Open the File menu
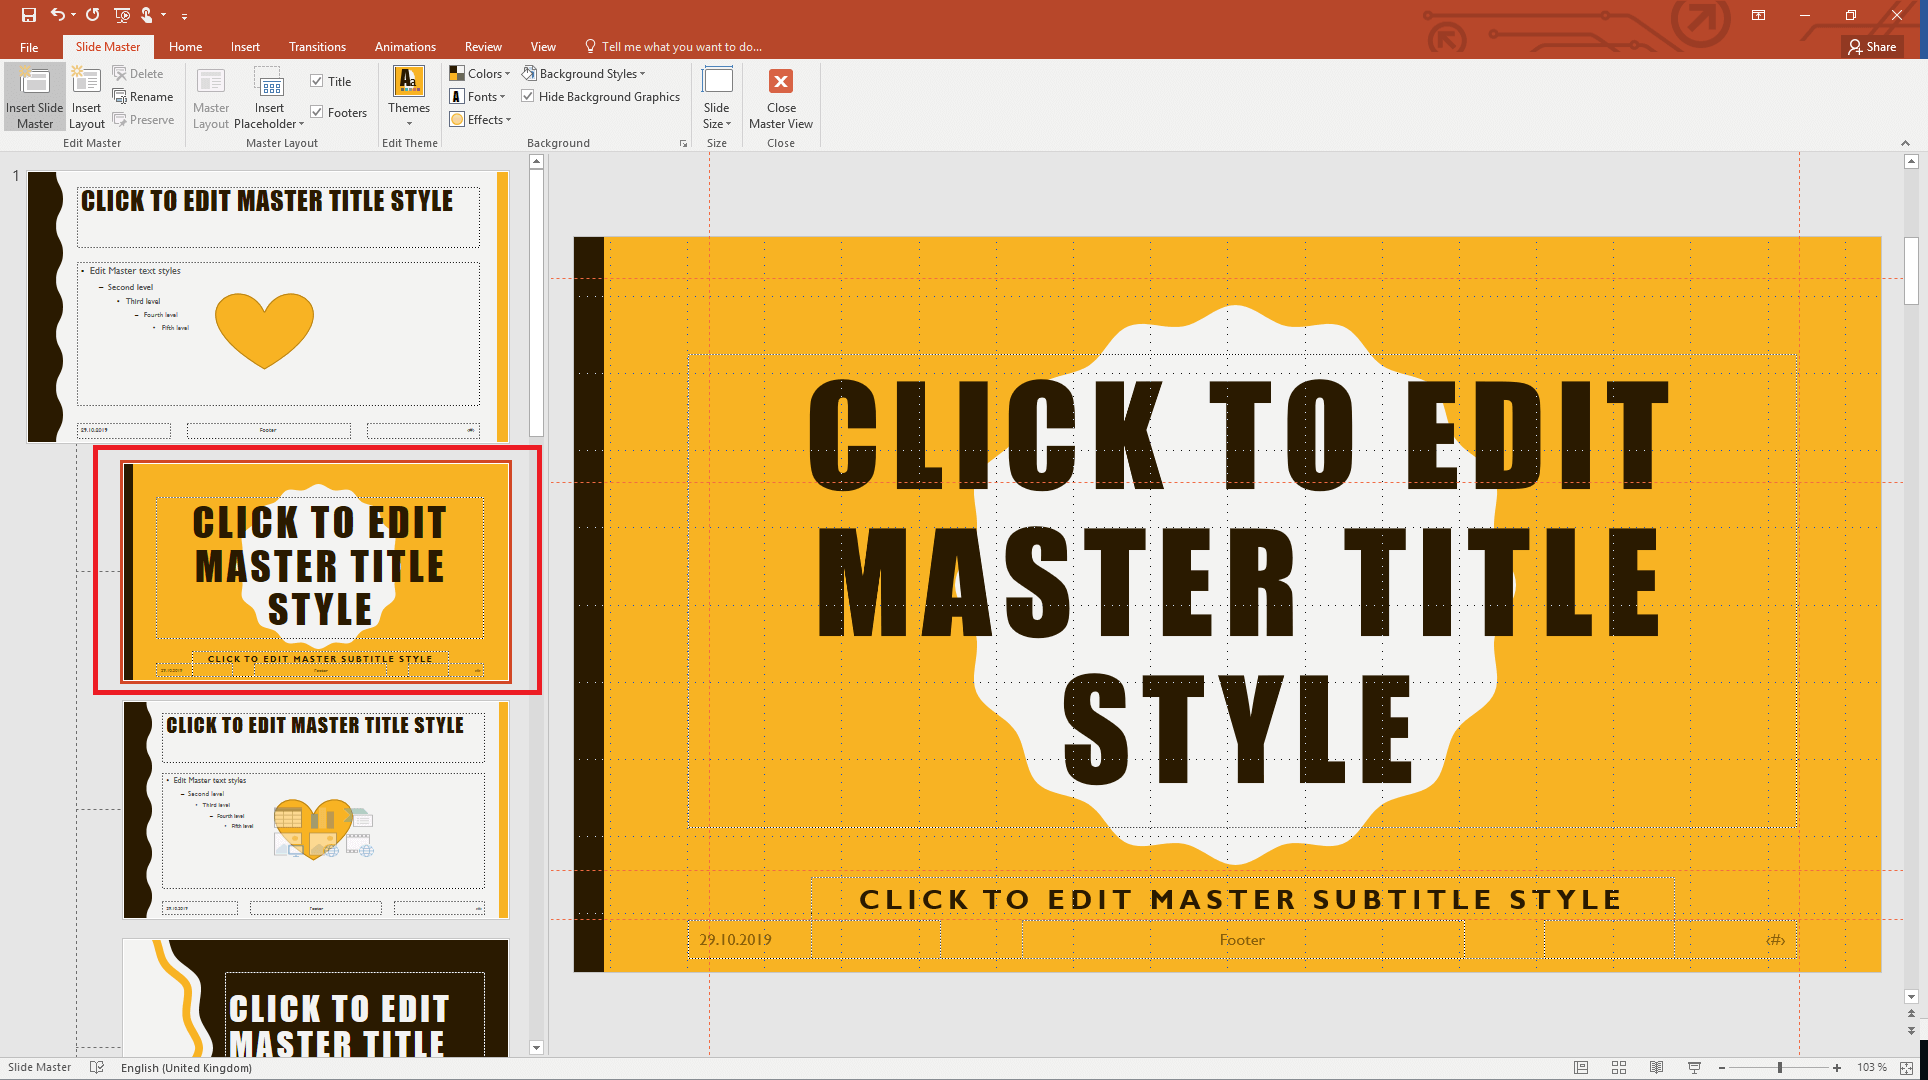1928x1080 pixels. [29, 47]
